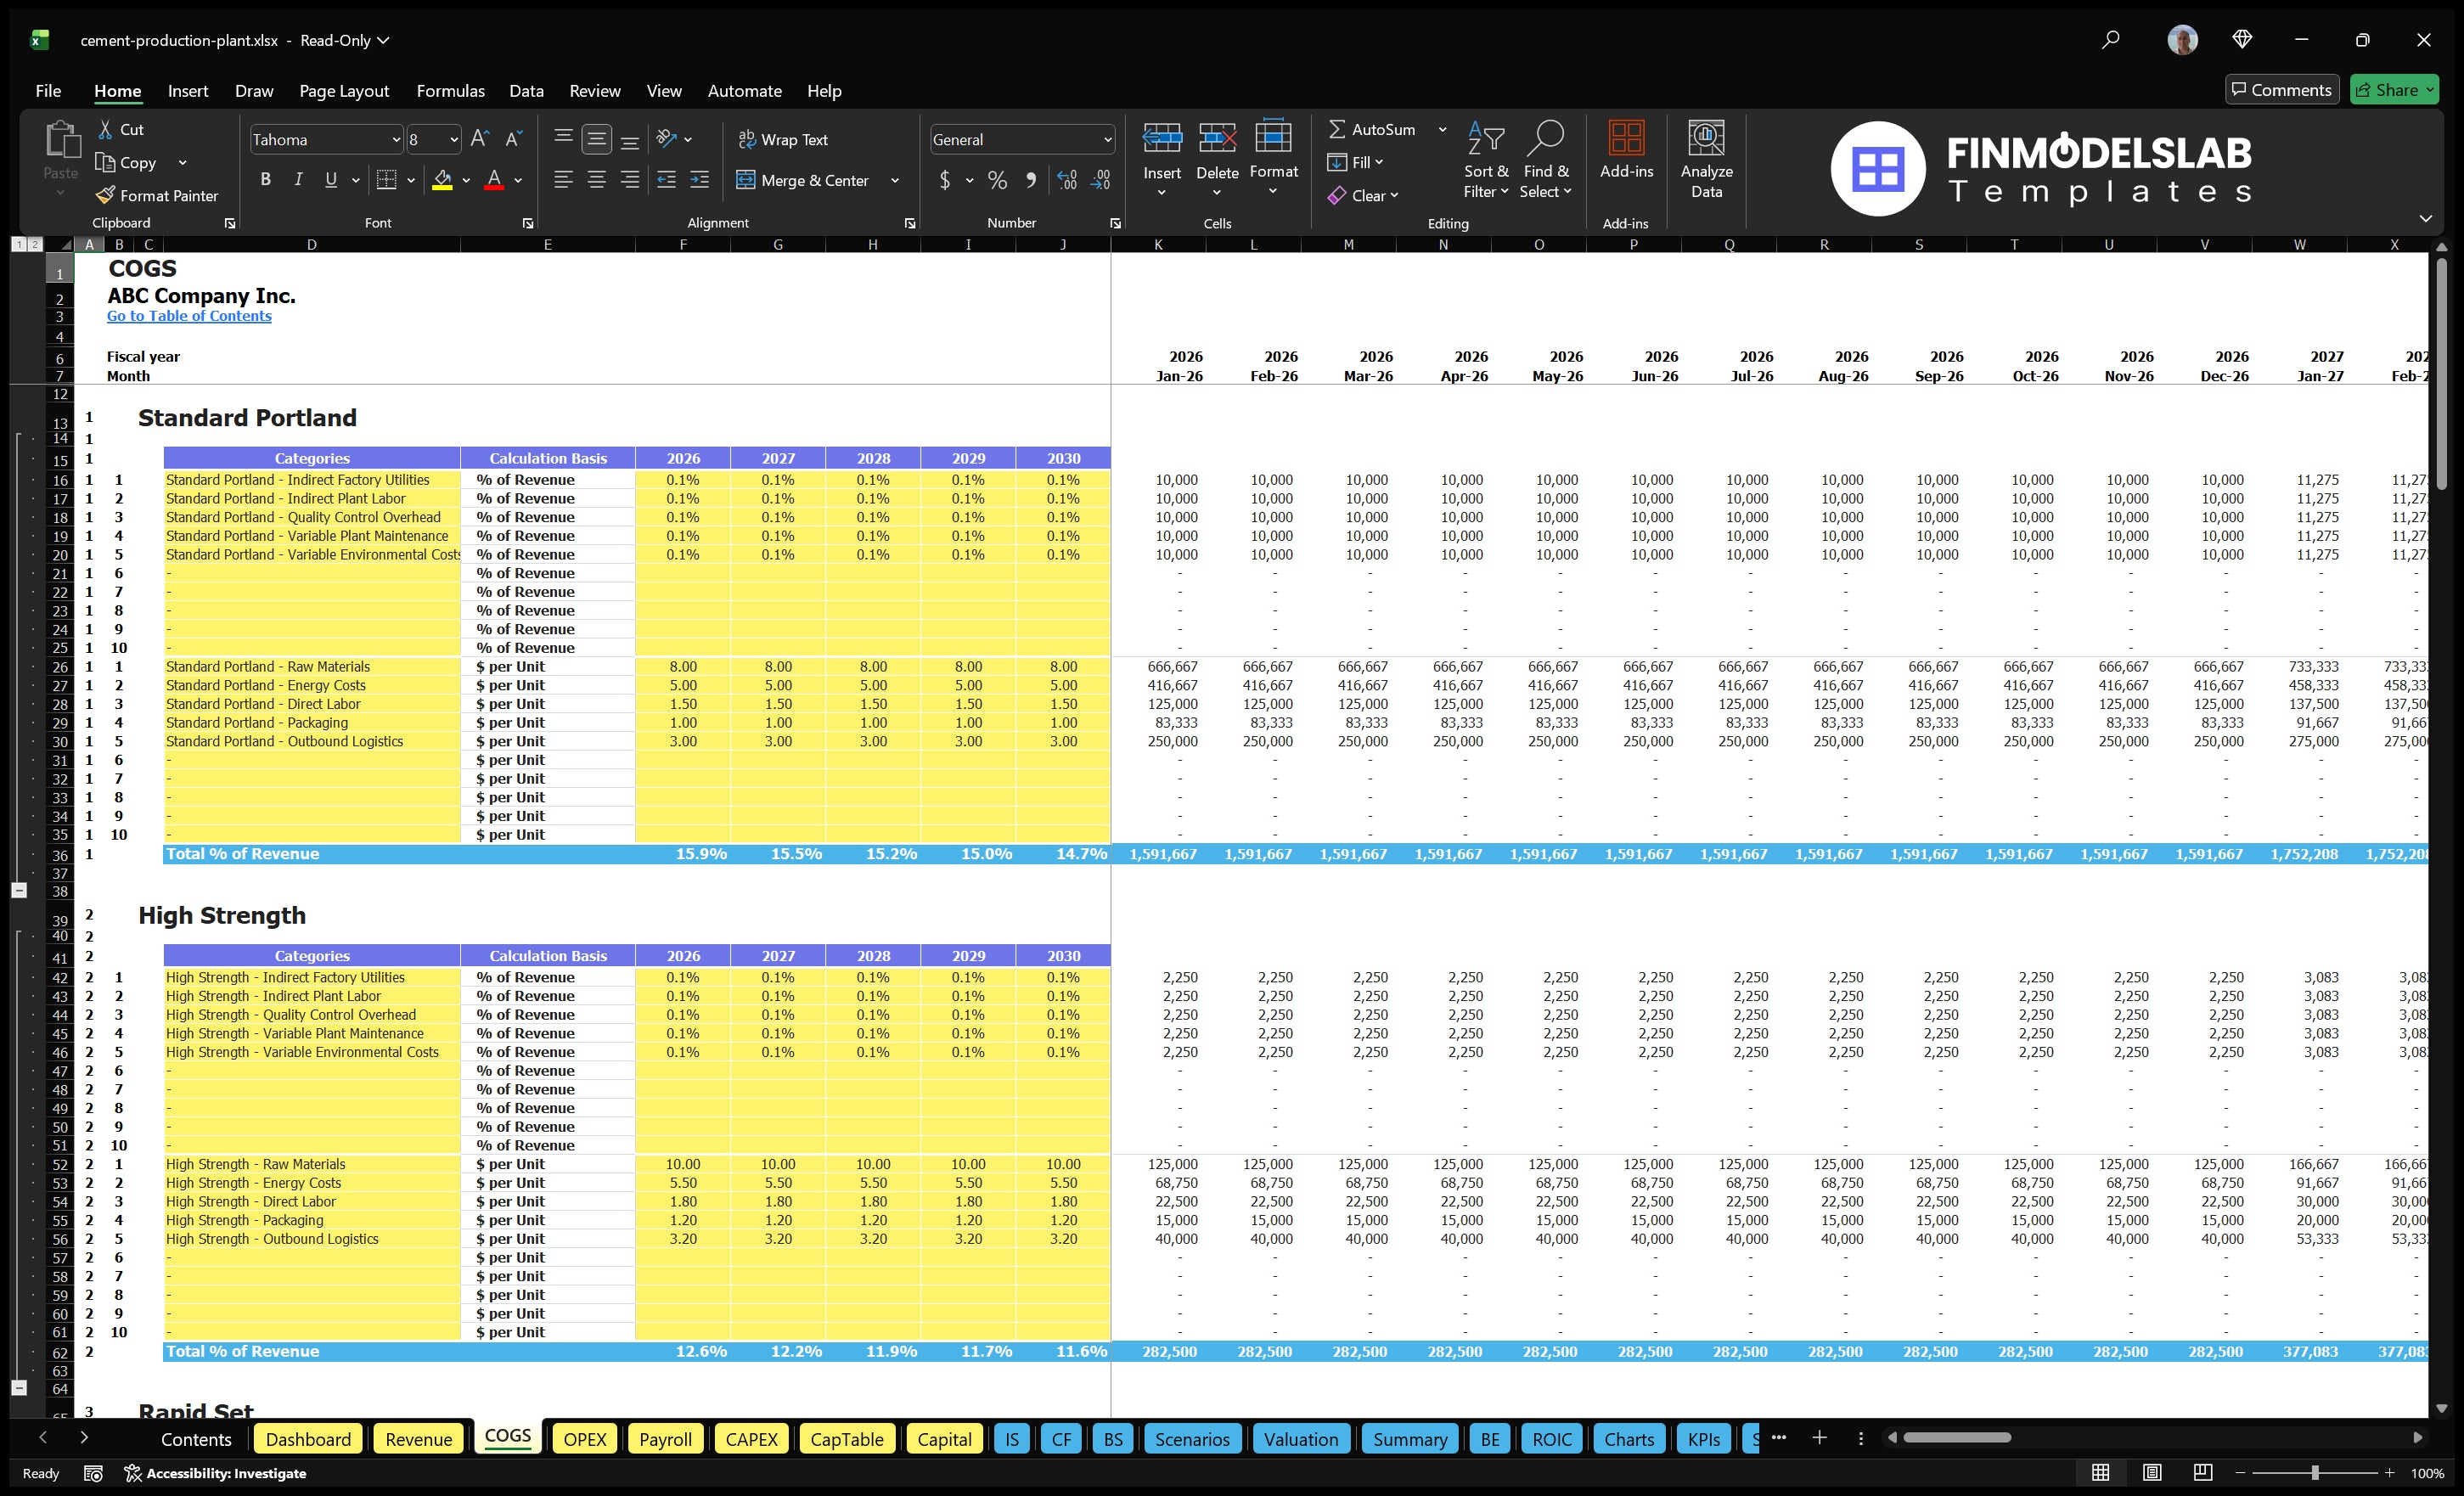Click outline level 2 button
The width and height of the screenshot is (2464, 1496).
tap(35, 244)
